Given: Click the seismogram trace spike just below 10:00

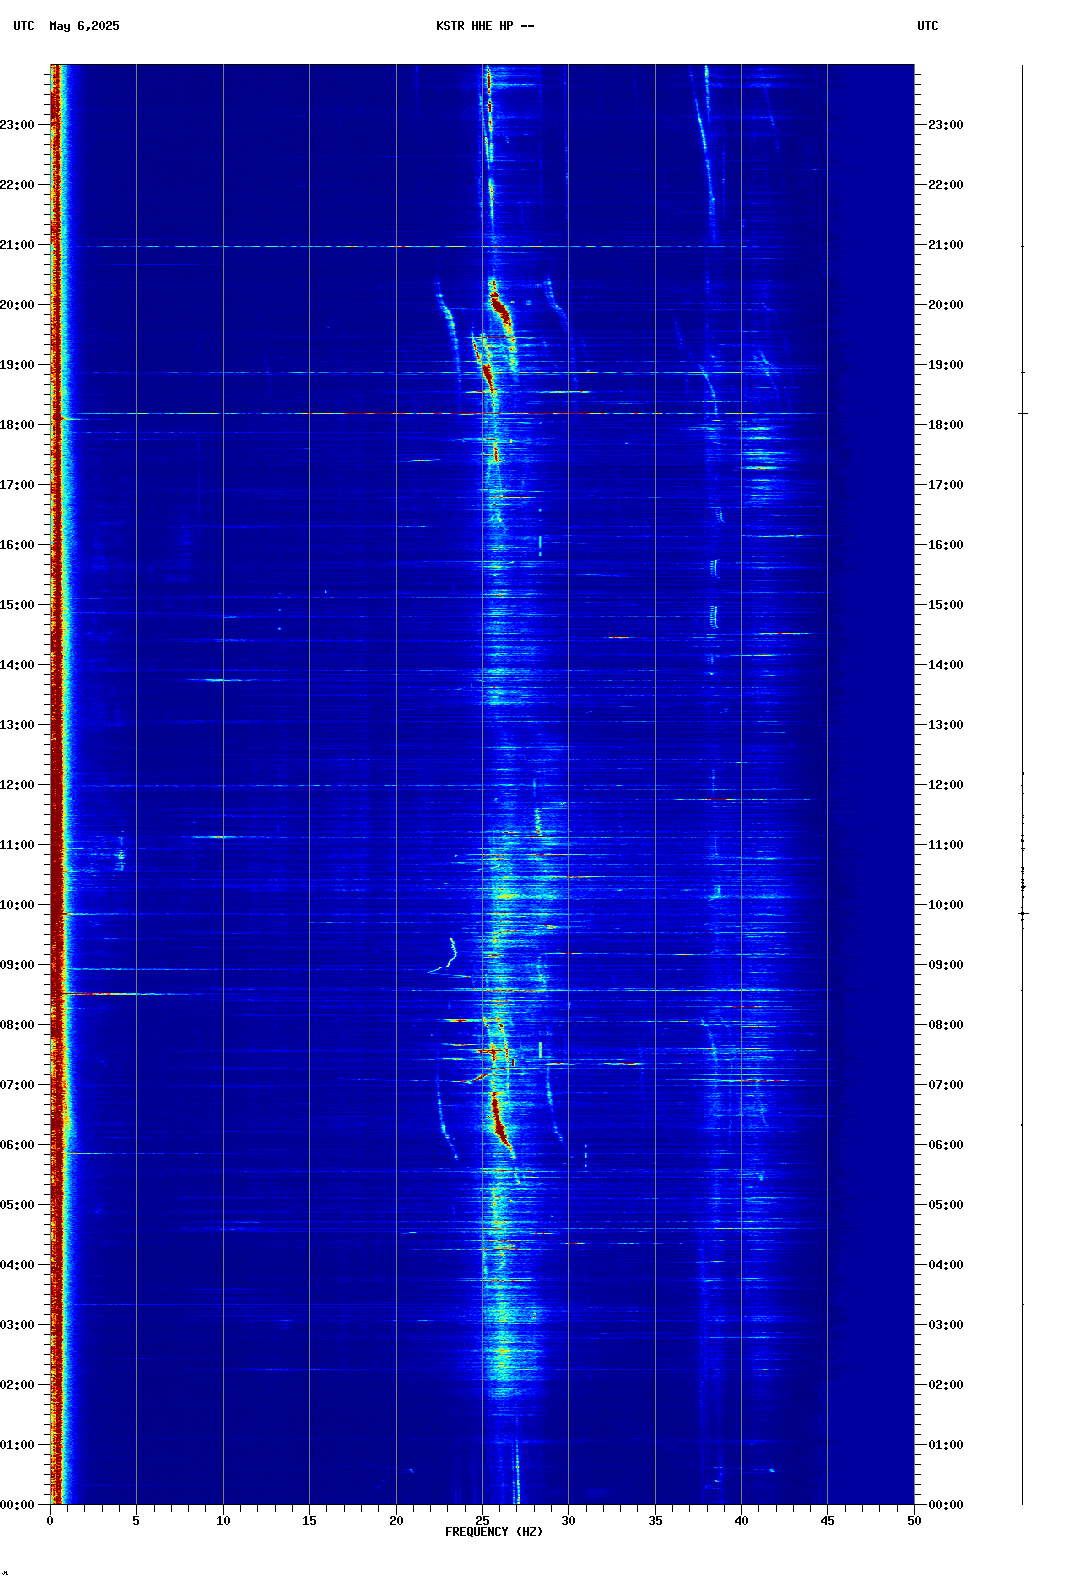Looking at the screenshot, I should (1022, 913).
